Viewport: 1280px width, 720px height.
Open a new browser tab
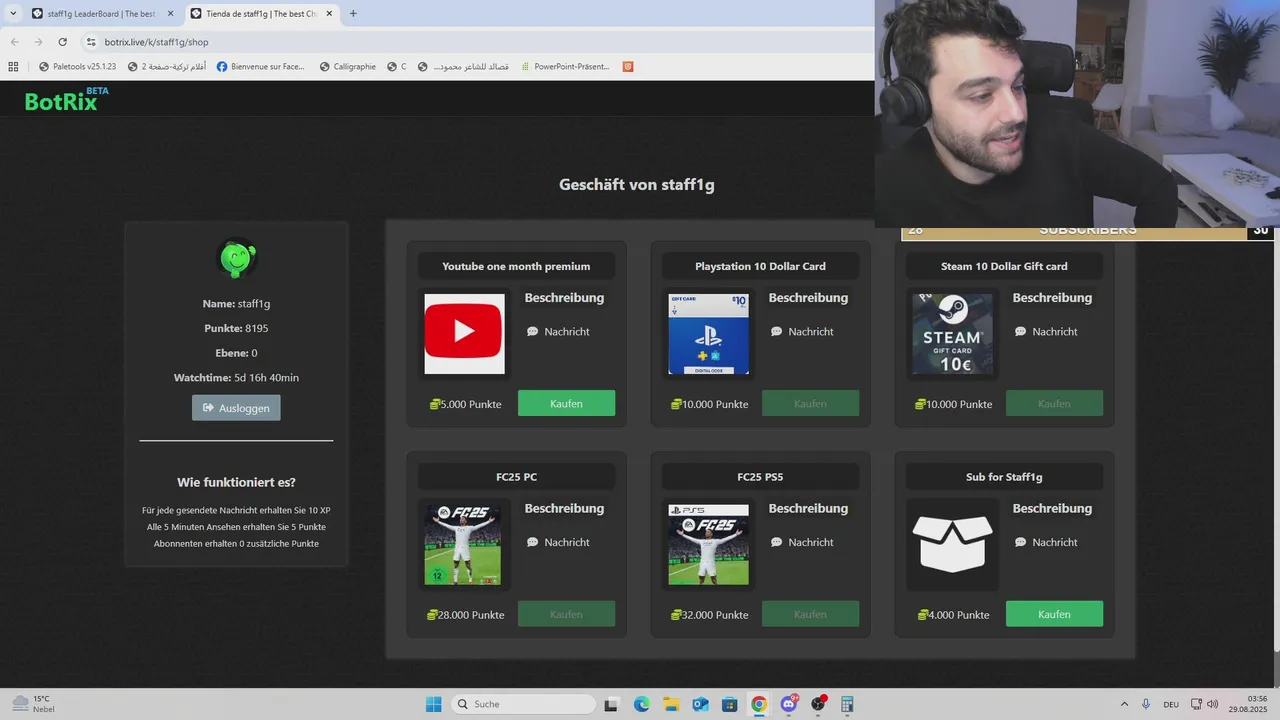(x=353, y=14)
